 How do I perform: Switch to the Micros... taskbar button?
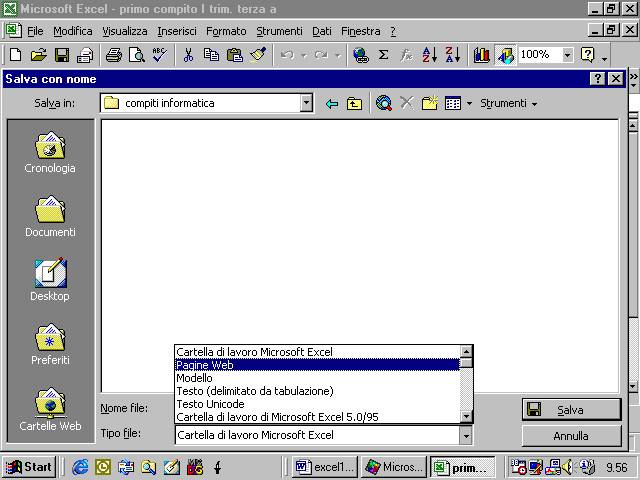393,467
